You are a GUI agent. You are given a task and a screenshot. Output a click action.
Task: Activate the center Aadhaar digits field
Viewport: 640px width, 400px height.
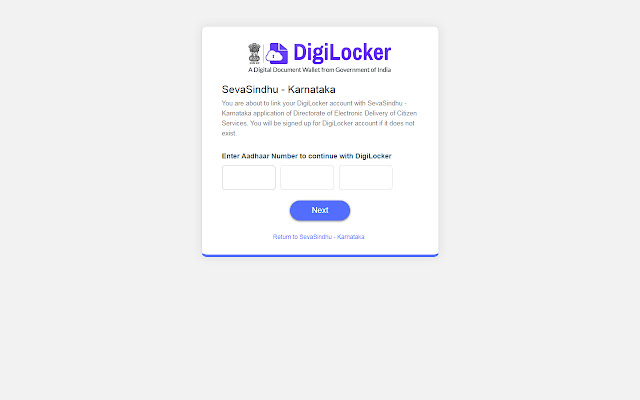point(307,178)
